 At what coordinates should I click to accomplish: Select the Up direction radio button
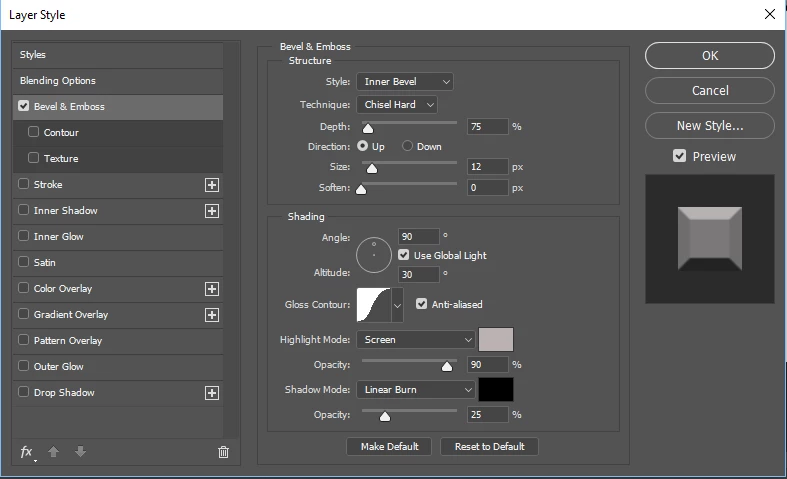(362, 146)
